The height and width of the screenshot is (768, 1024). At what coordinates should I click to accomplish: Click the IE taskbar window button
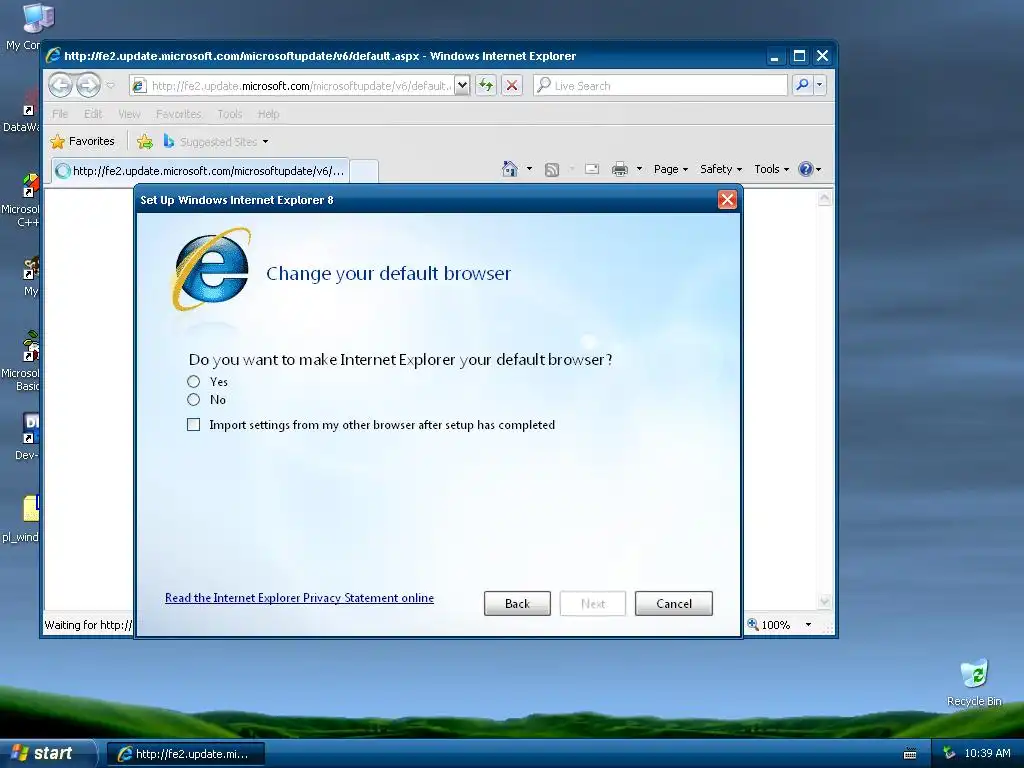[x=186, y=754]
